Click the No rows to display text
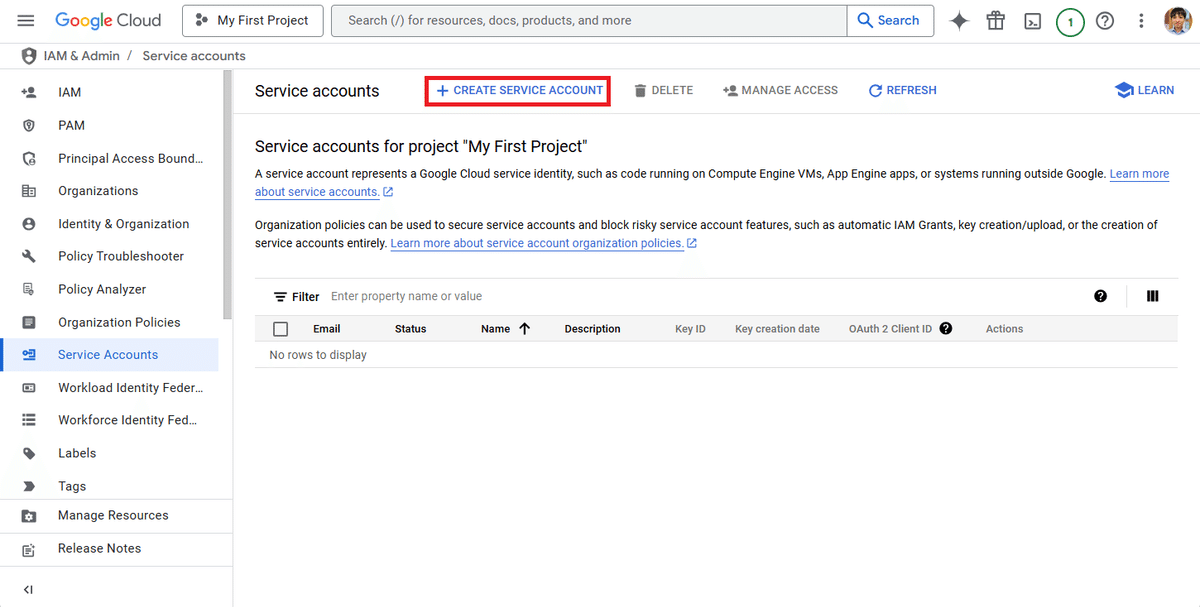 318,355
